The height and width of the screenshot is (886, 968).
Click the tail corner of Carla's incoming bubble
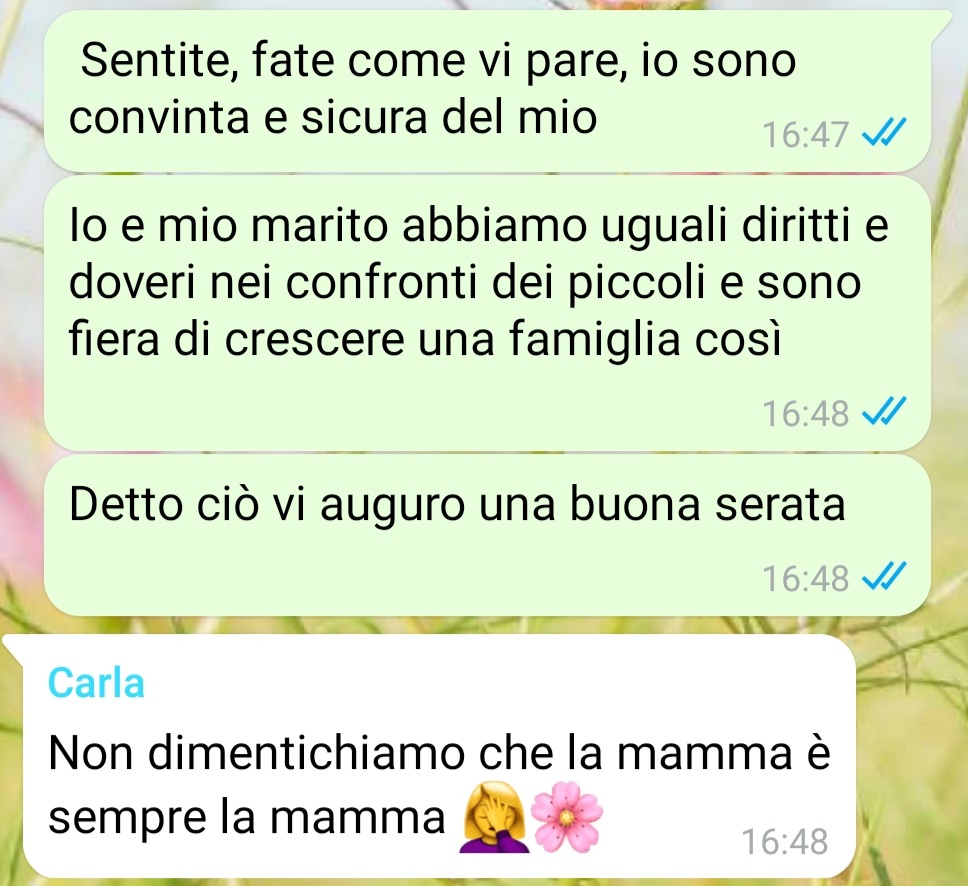pos(12,646)
